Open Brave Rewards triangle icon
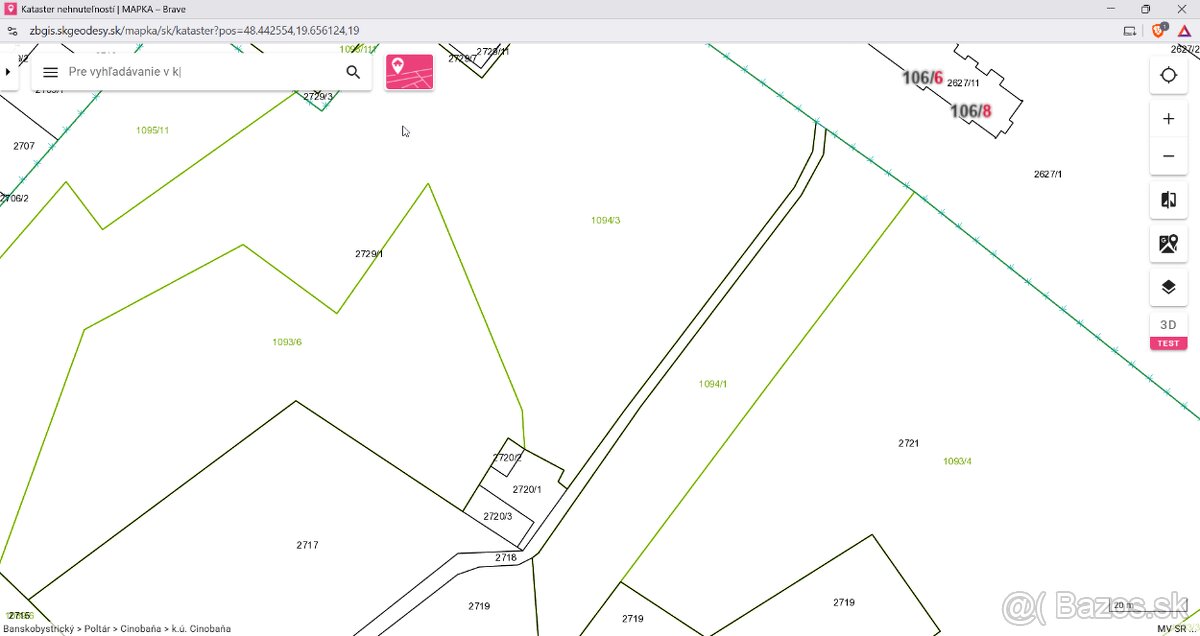1200x636 pixels. pyautogui.click(x=1184, y=30)
